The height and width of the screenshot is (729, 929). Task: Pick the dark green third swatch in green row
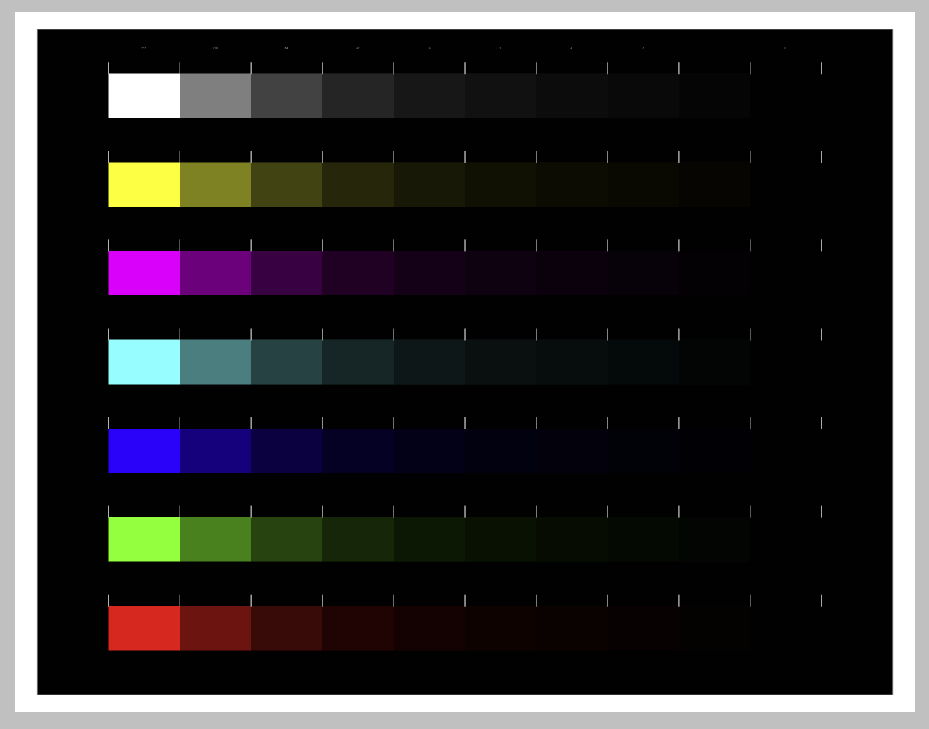click(287, 539)
